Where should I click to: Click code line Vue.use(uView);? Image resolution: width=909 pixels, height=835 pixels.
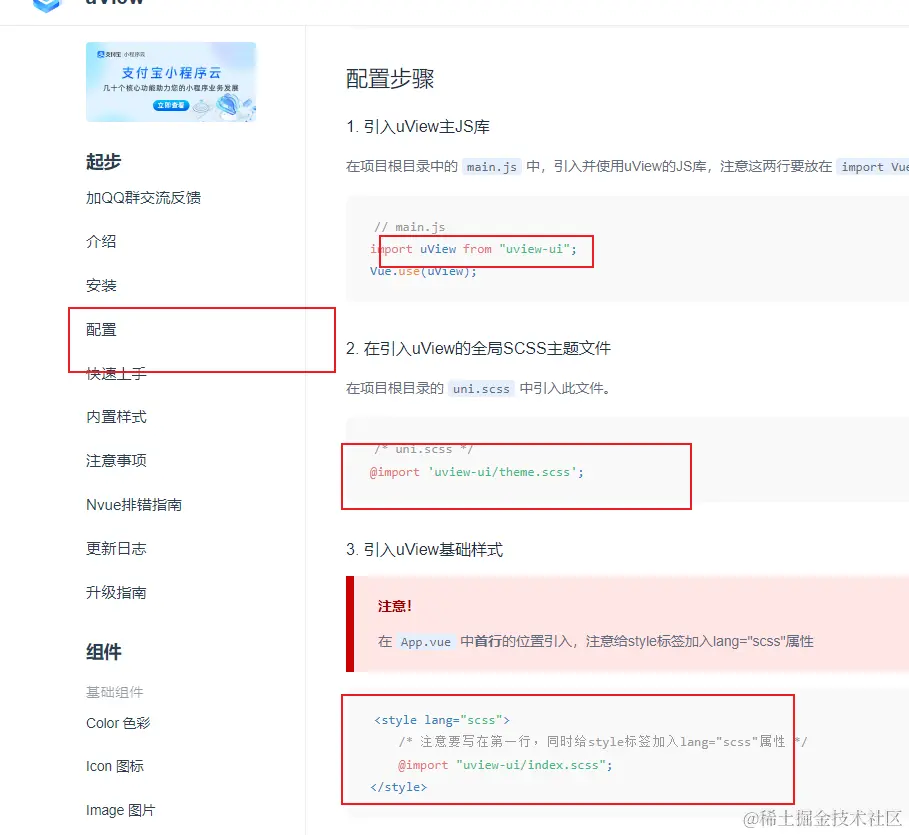(423, 271)
